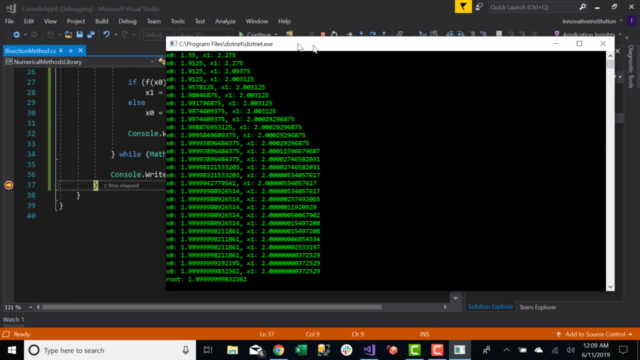
Task: Open the green Camtasia taskbar icon
Action: point(415,350)
